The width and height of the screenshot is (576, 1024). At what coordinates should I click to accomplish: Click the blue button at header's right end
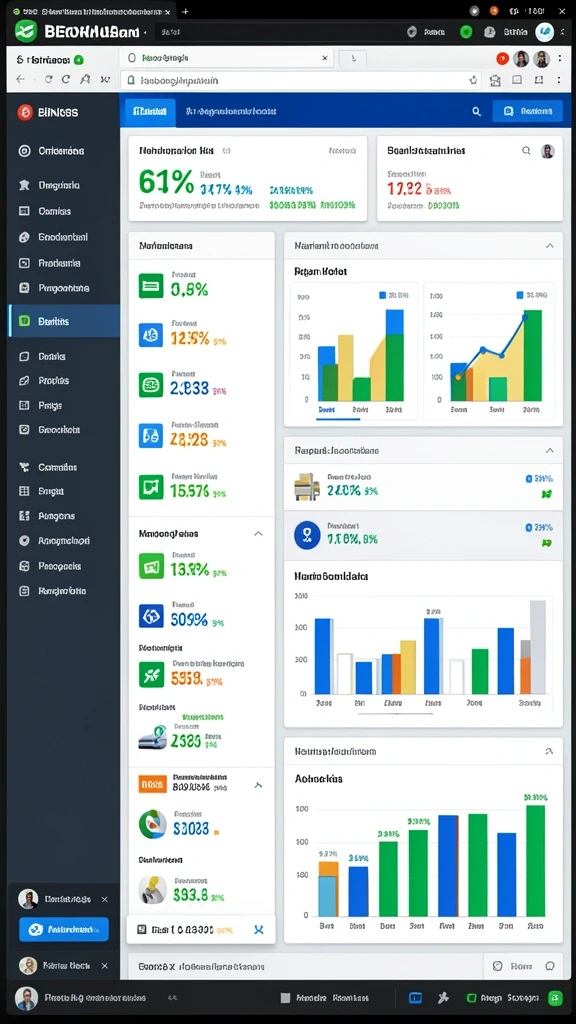tap(528, 111)
